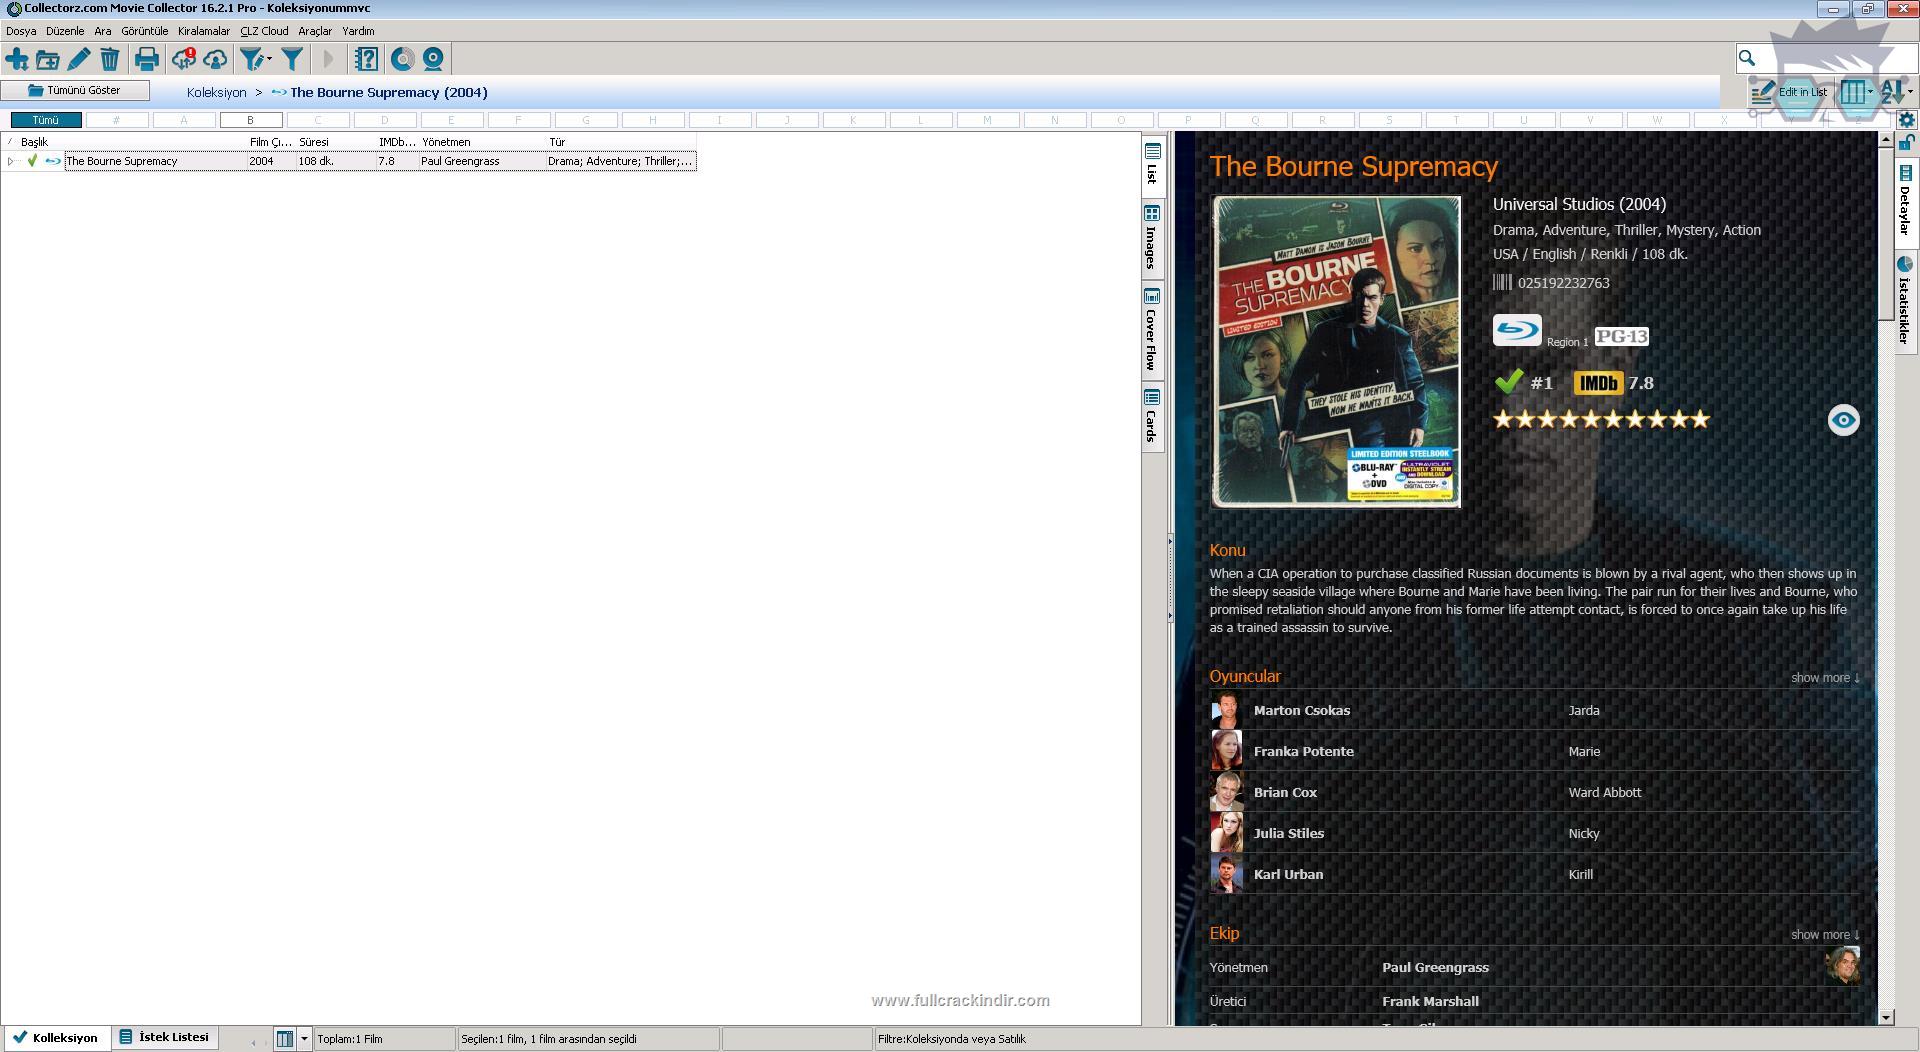Click the pencil Edit Movie icon
1920x1052 pixels.
coord(78,60)
